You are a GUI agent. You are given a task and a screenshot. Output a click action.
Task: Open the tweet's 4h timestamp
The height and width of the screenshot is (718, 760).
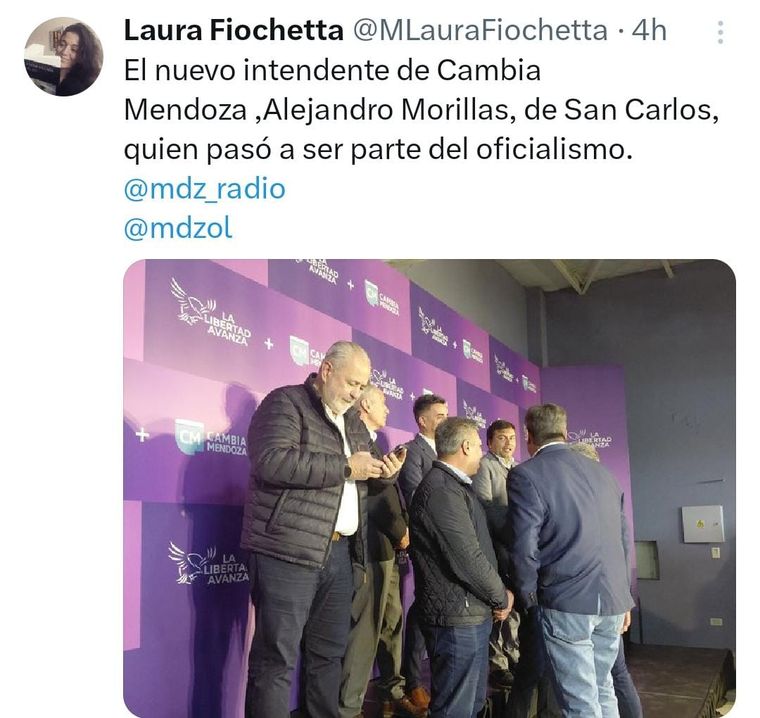649,31
